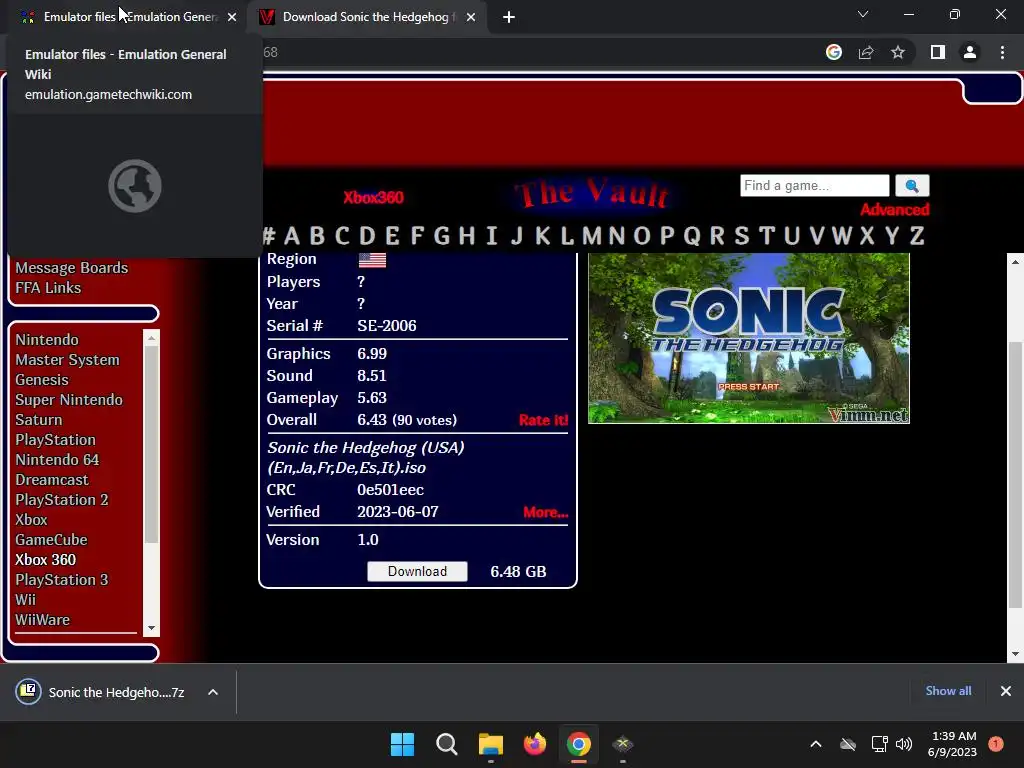This screenshot has width=1024, height=768.
Task: Open the FFA Links page
Action: (x=48, y=288)
